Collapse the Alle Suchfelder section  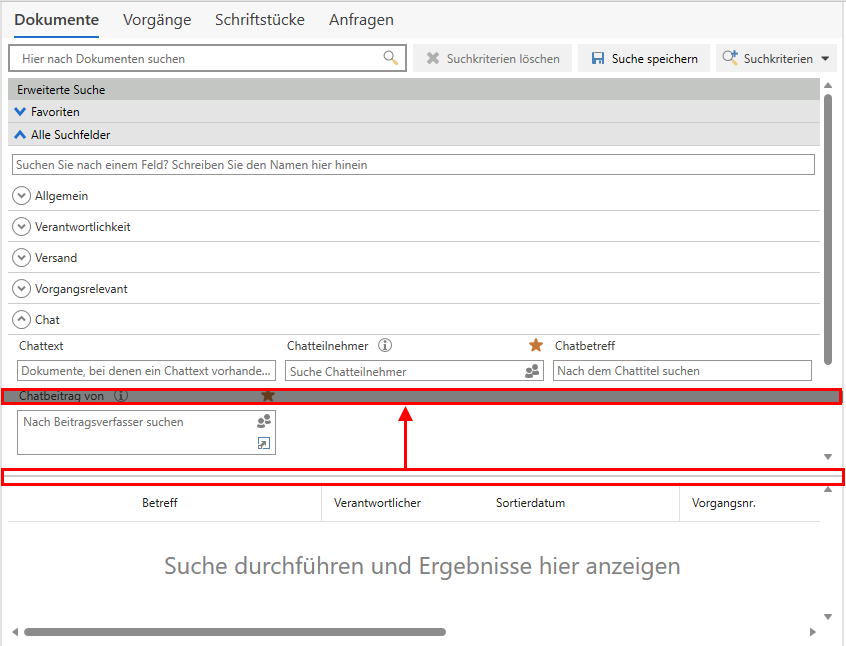point(21,135)
